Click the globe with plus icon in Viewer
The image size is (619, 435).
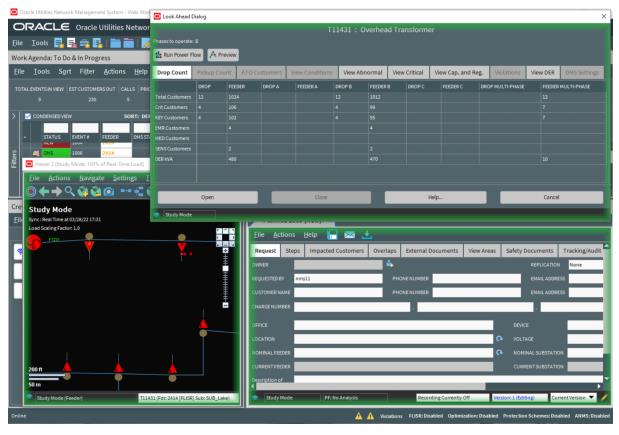(83, 192)
